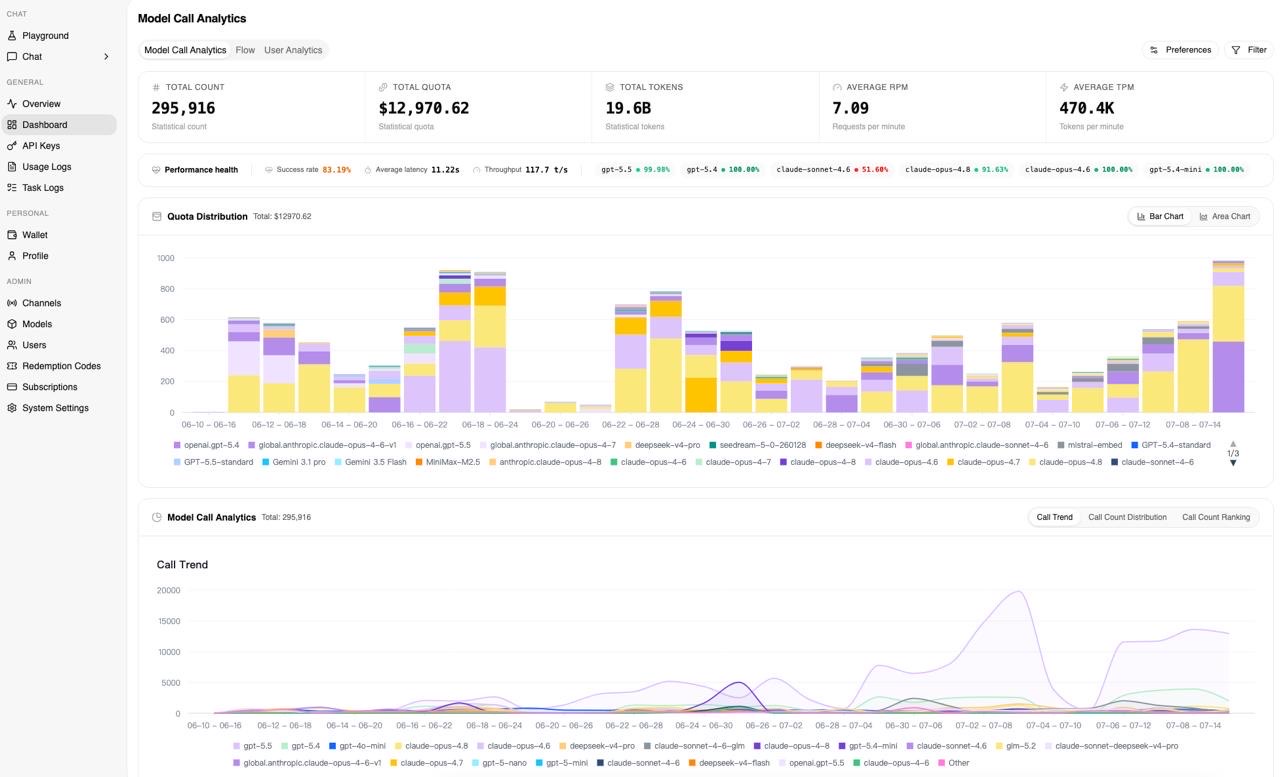Open the Playground page icon
The height and width of the screenshot is (777, 1280).
pyautogui.click(x=12, y=35)
